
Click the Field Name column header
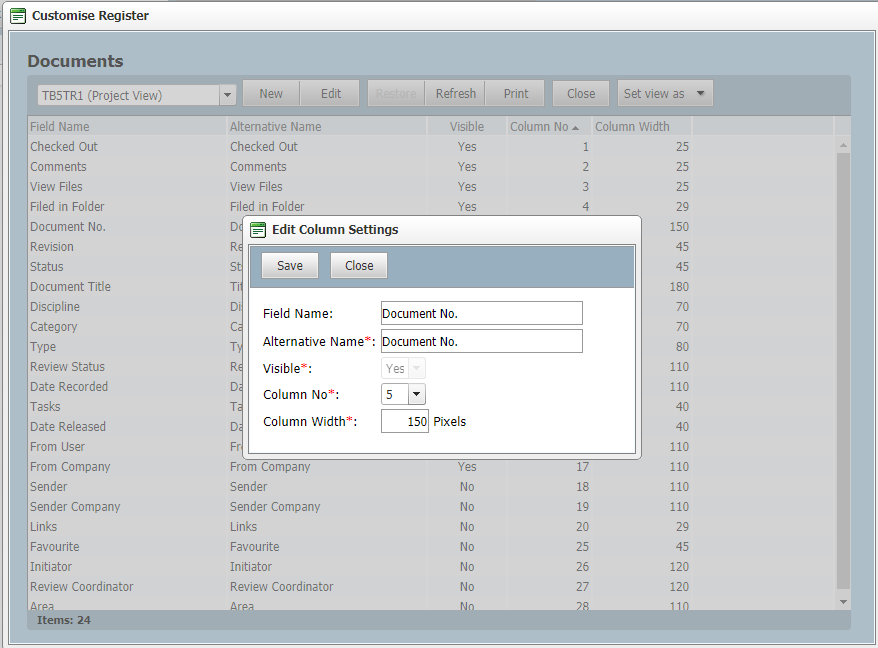pos(60,127)
